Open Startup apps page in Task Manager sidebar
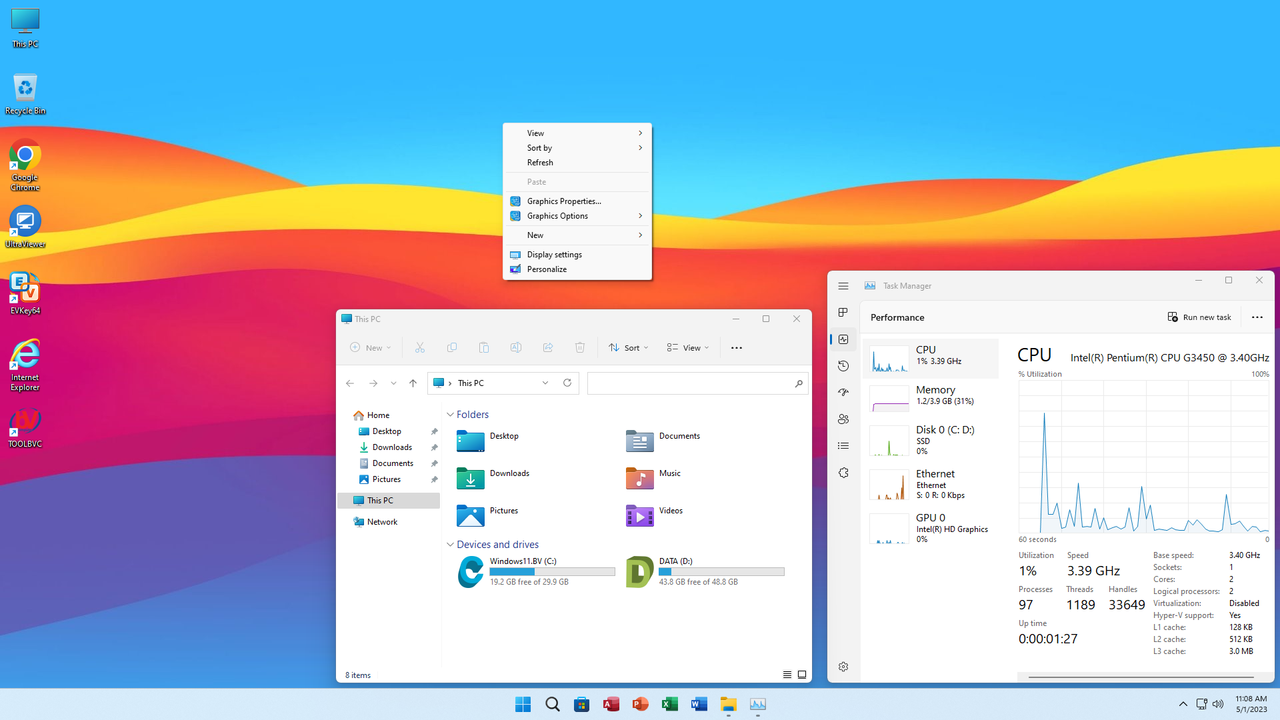Screen dimensions: 1280x720 (843, 393)
